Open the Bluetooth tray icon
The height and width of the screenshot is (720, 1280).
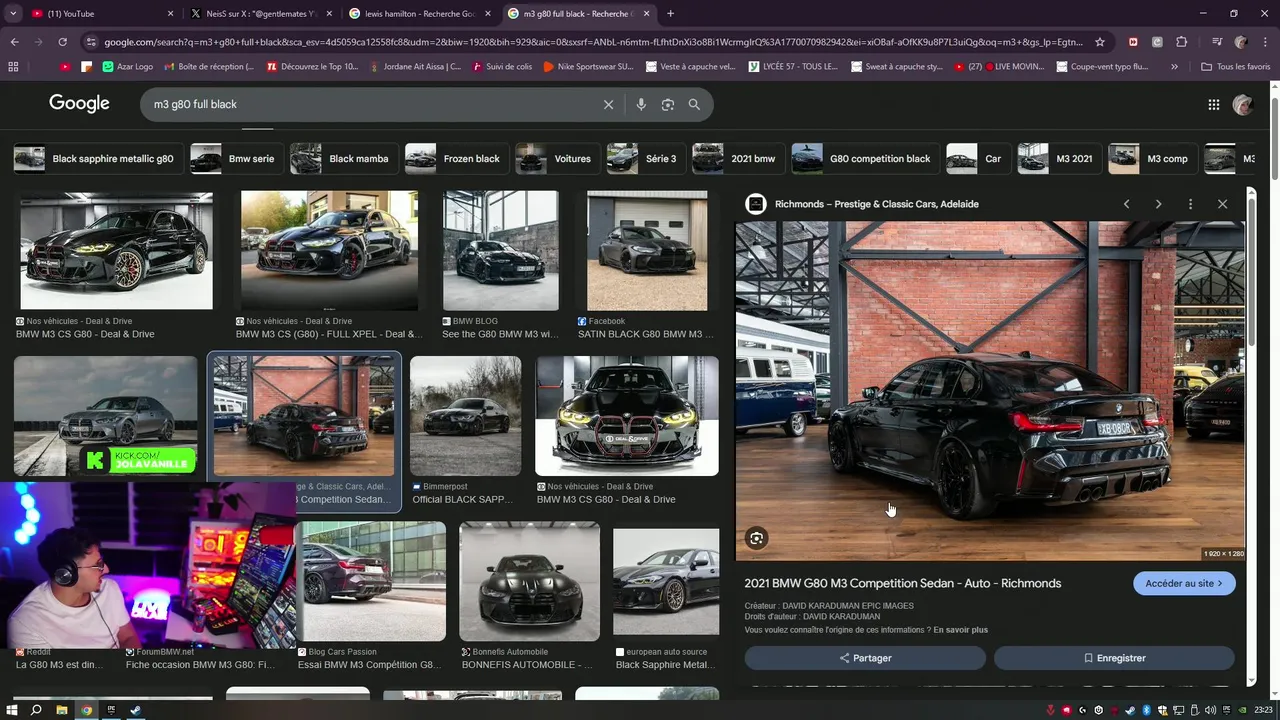click(x=1147, y=710)
